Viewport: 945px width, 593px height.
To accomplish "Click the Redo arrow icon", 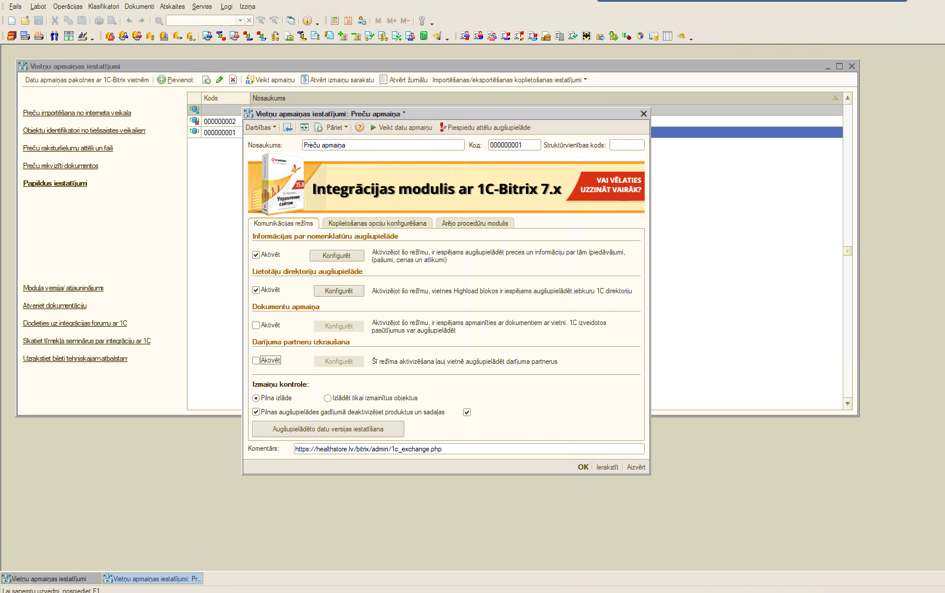I will 142,20.
